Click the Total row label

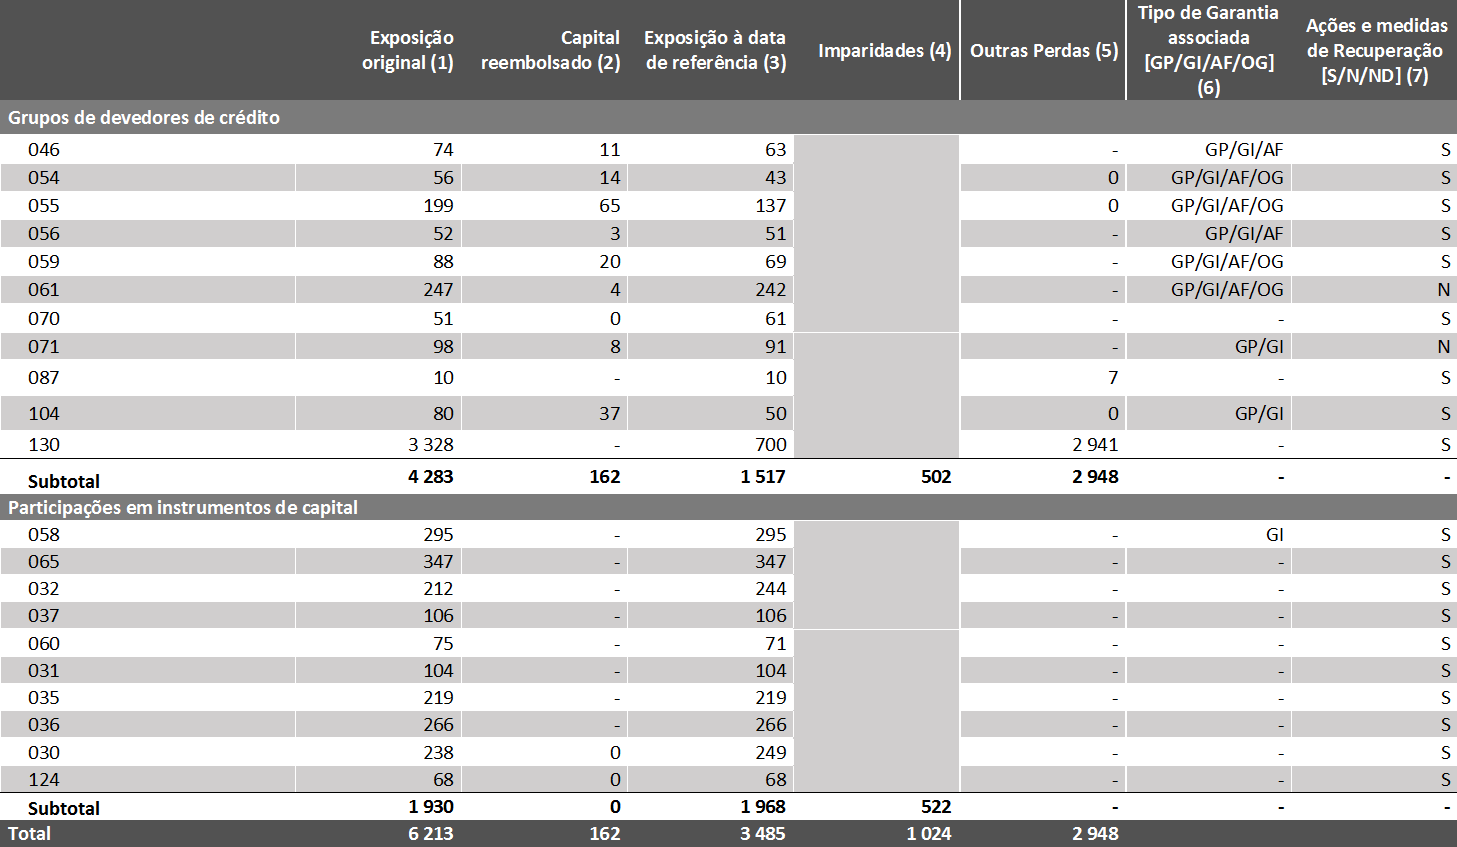29,833
